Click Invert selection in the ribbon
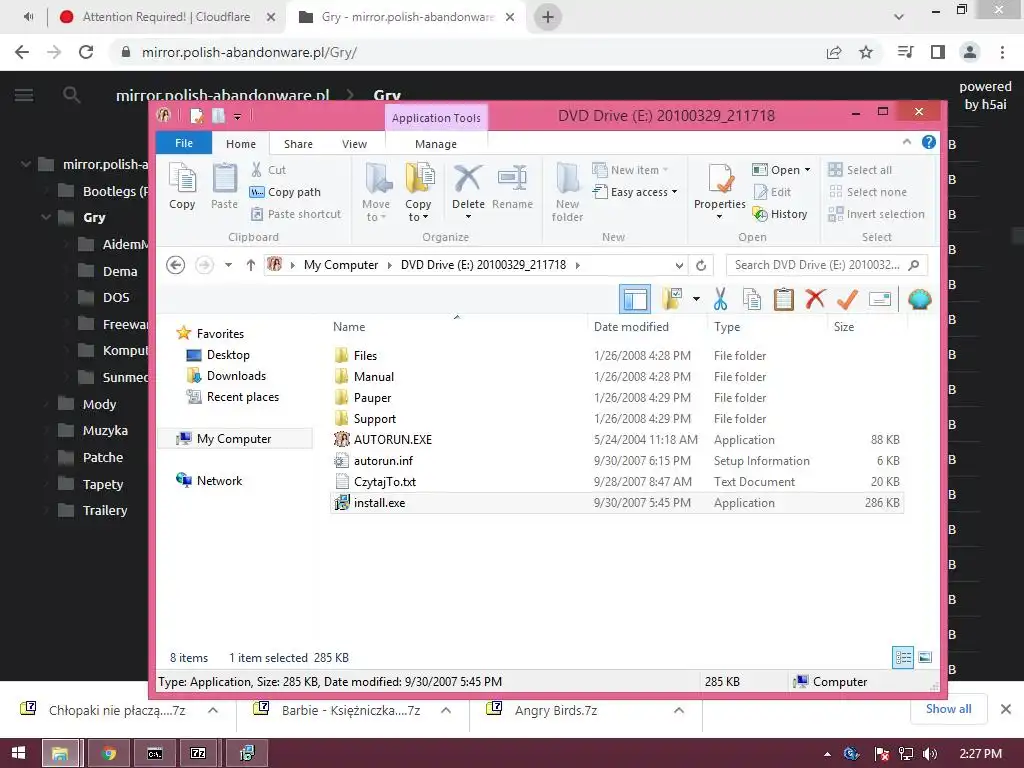The height and width of the screenshot is (768, 1024). click(876, 214)
